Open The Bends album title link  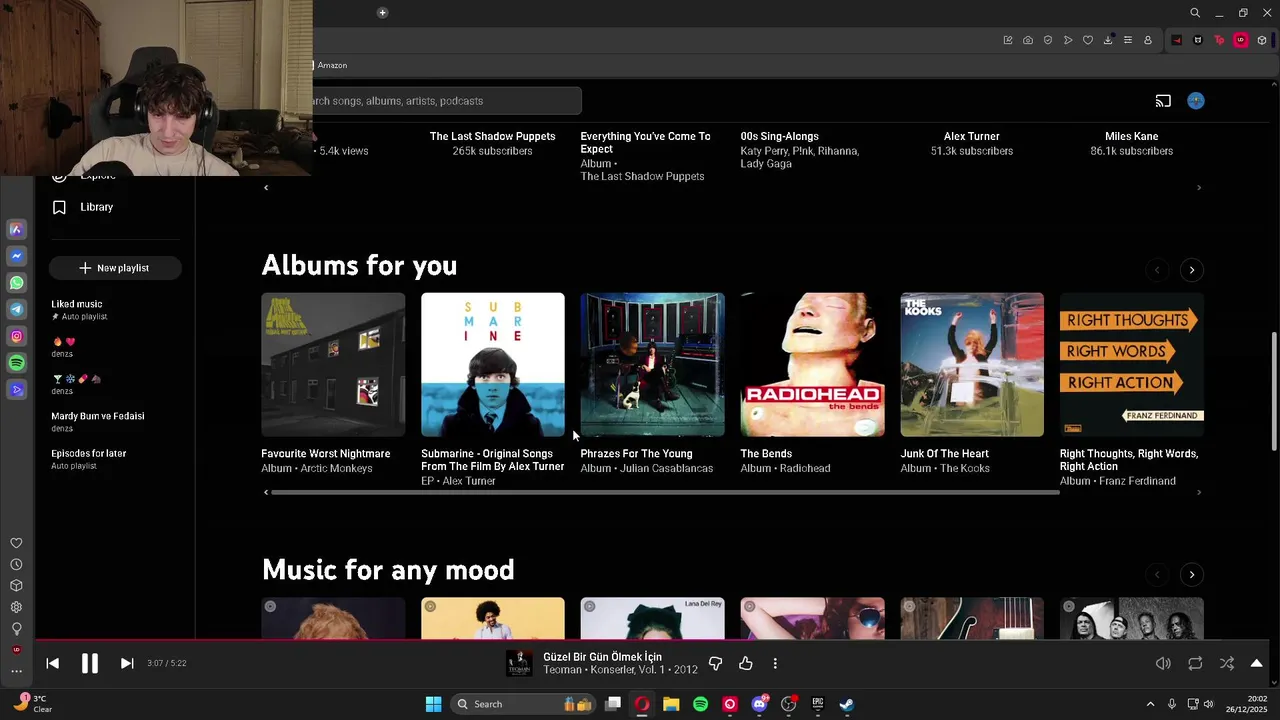766,454
